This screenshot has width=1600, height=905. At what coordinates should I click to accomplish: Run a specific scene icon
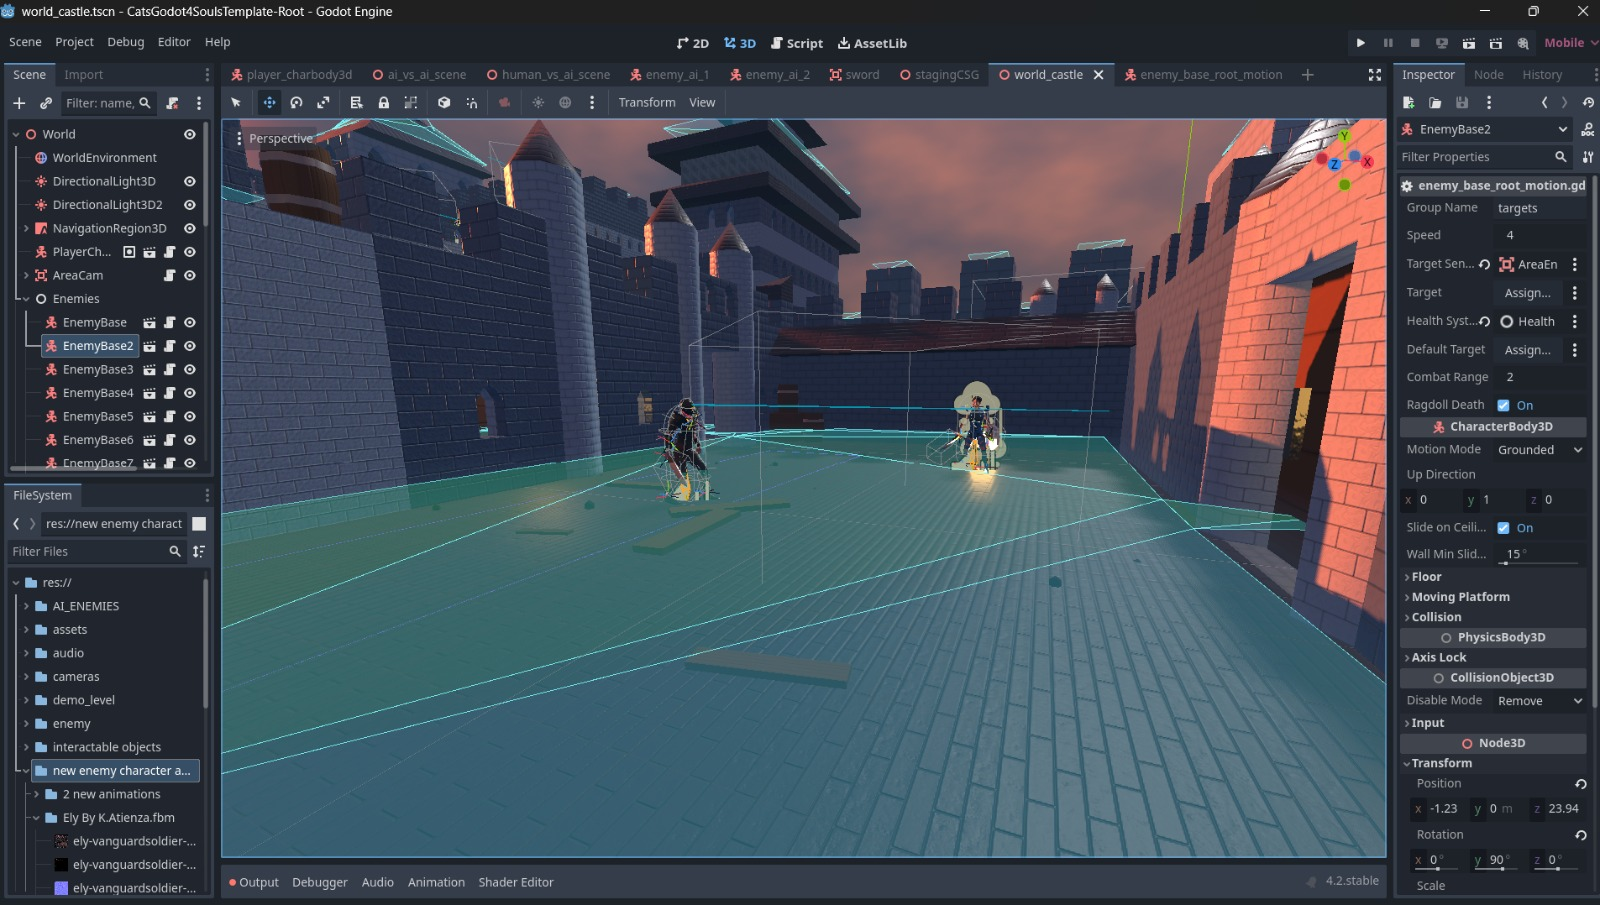pyautogui.click(x=1496, y=43)
